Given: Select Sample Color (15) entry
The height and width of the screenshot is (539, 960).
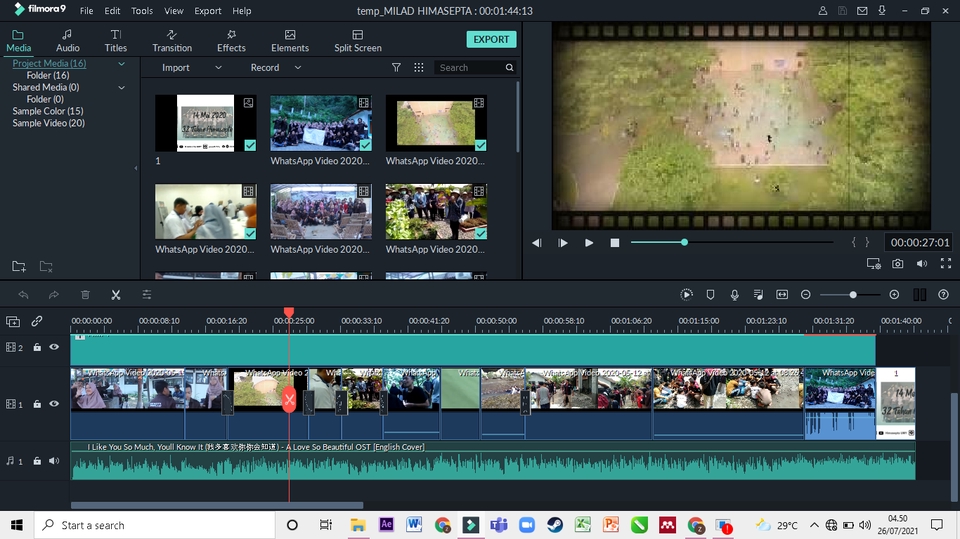Looking at the screenshot, I should click(48, 111).
